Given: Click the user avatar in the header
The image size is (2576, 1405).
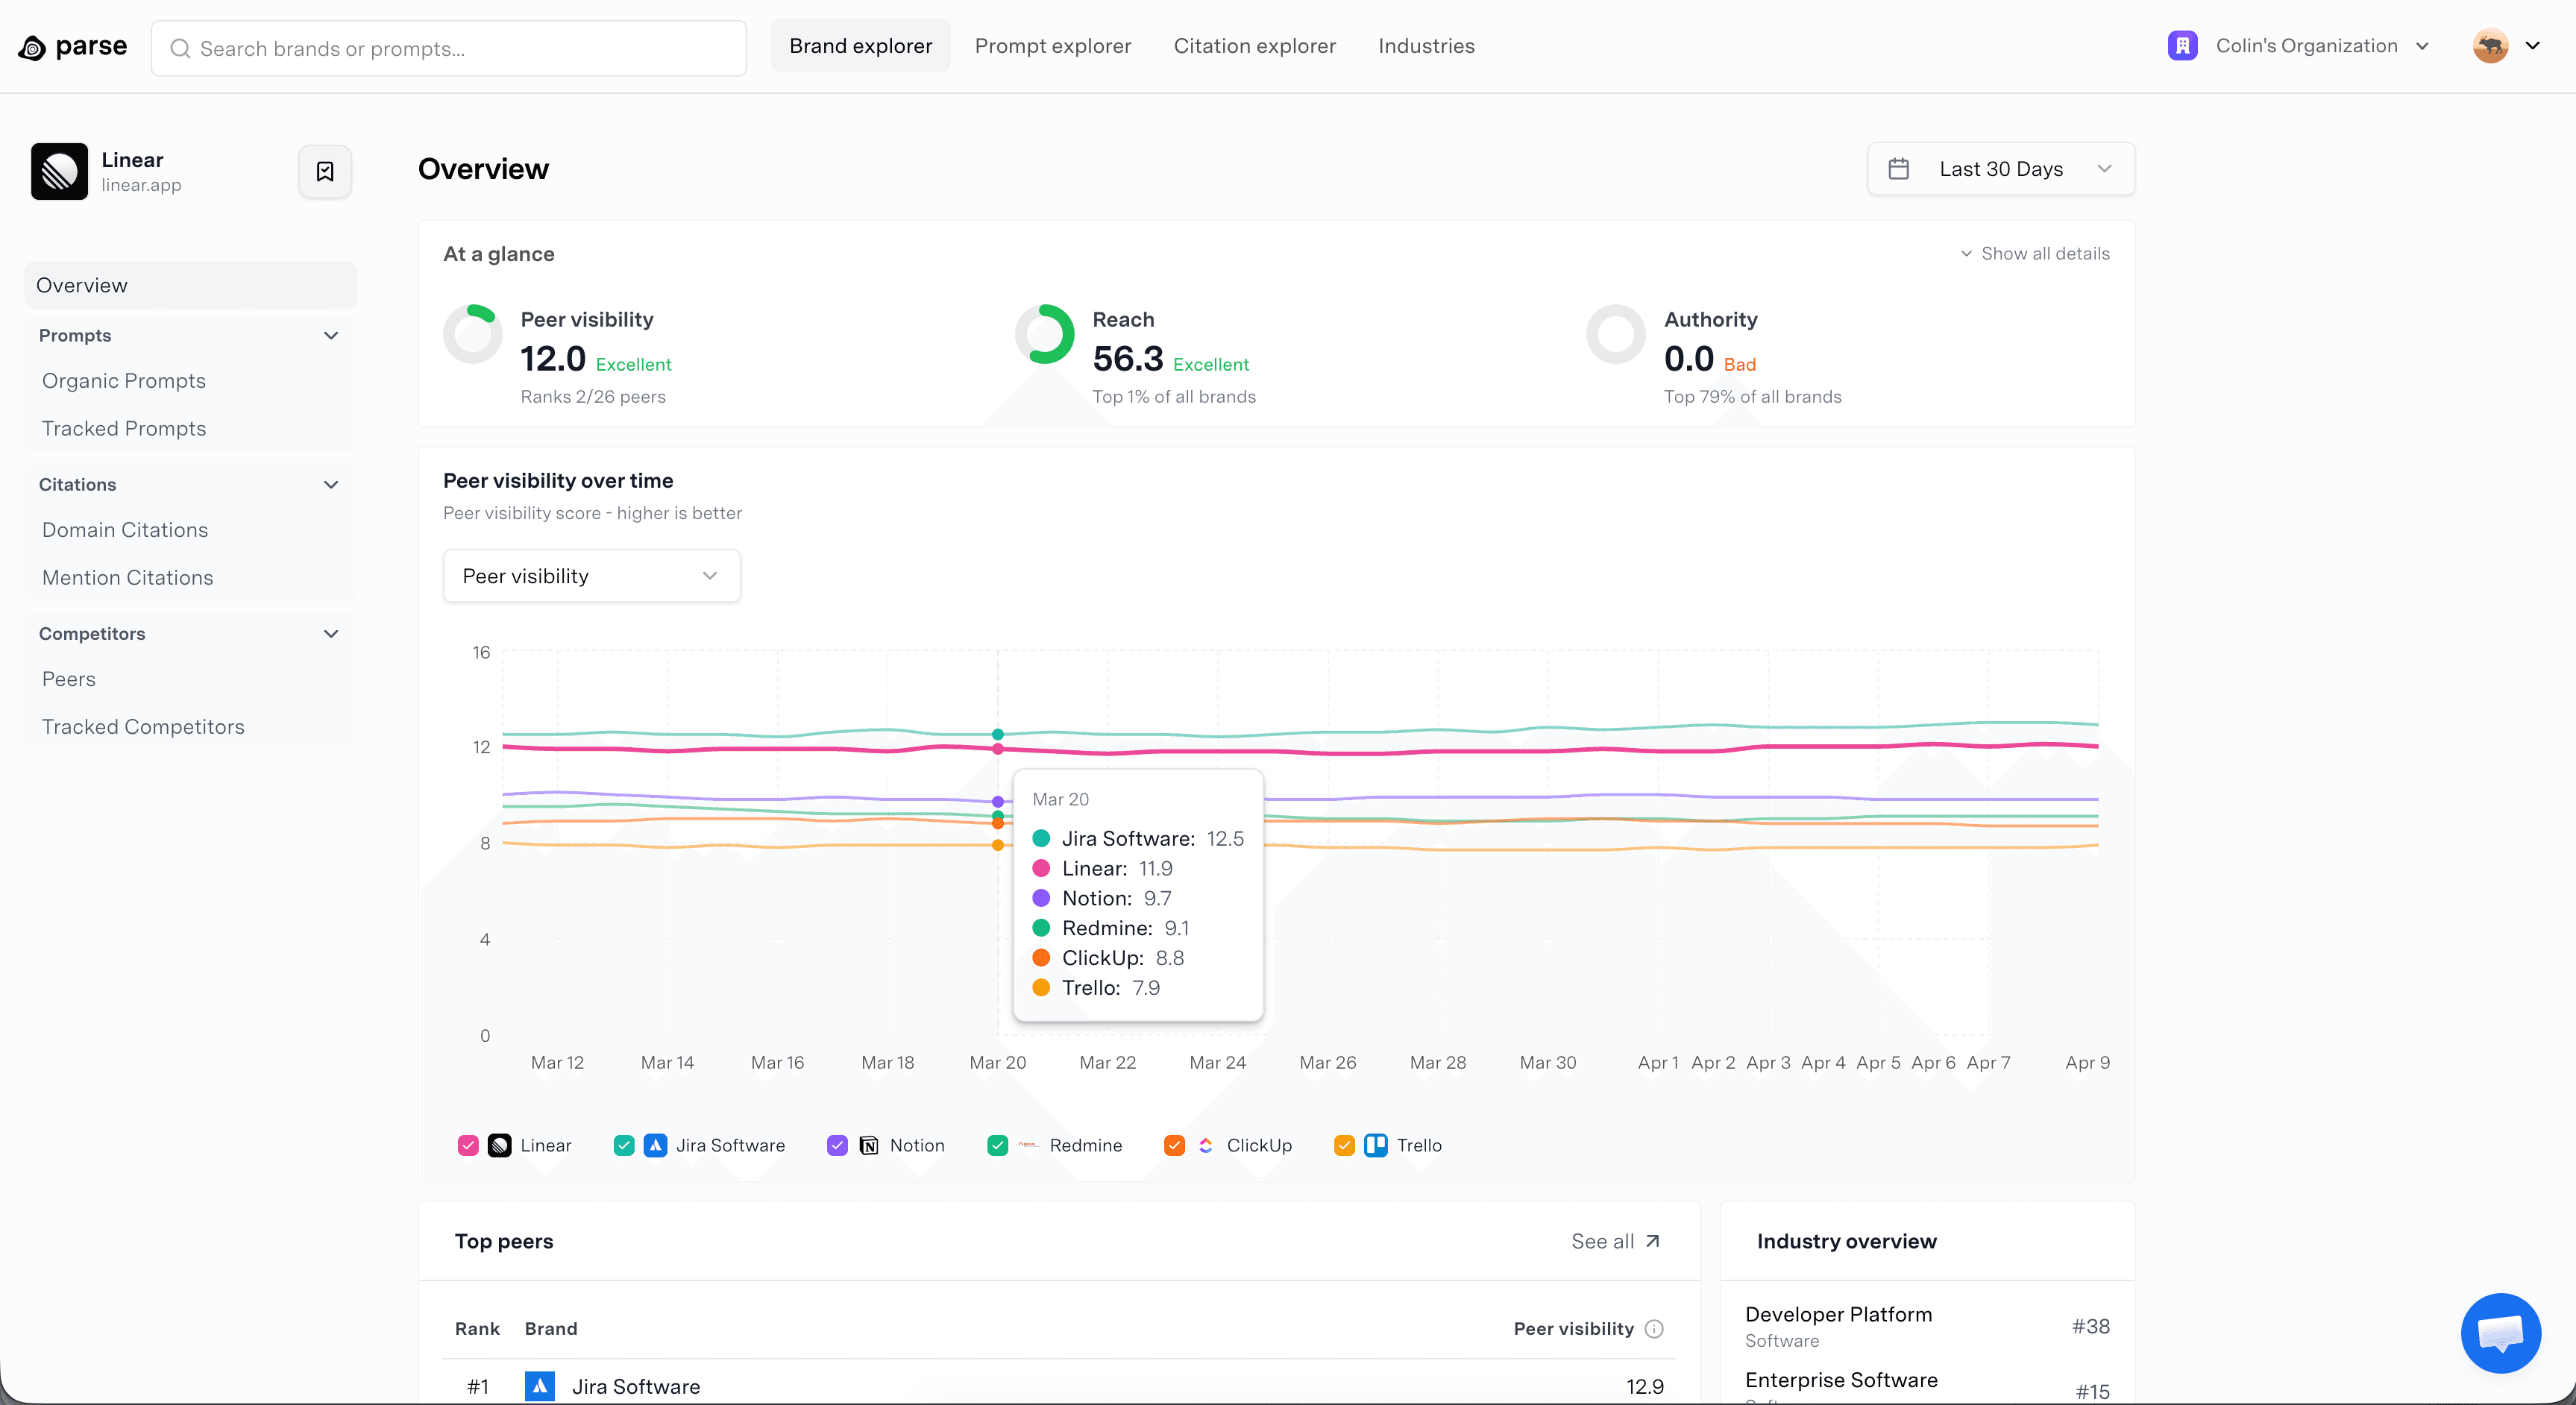Looking at the screenshot, I should click(2490, 46).
